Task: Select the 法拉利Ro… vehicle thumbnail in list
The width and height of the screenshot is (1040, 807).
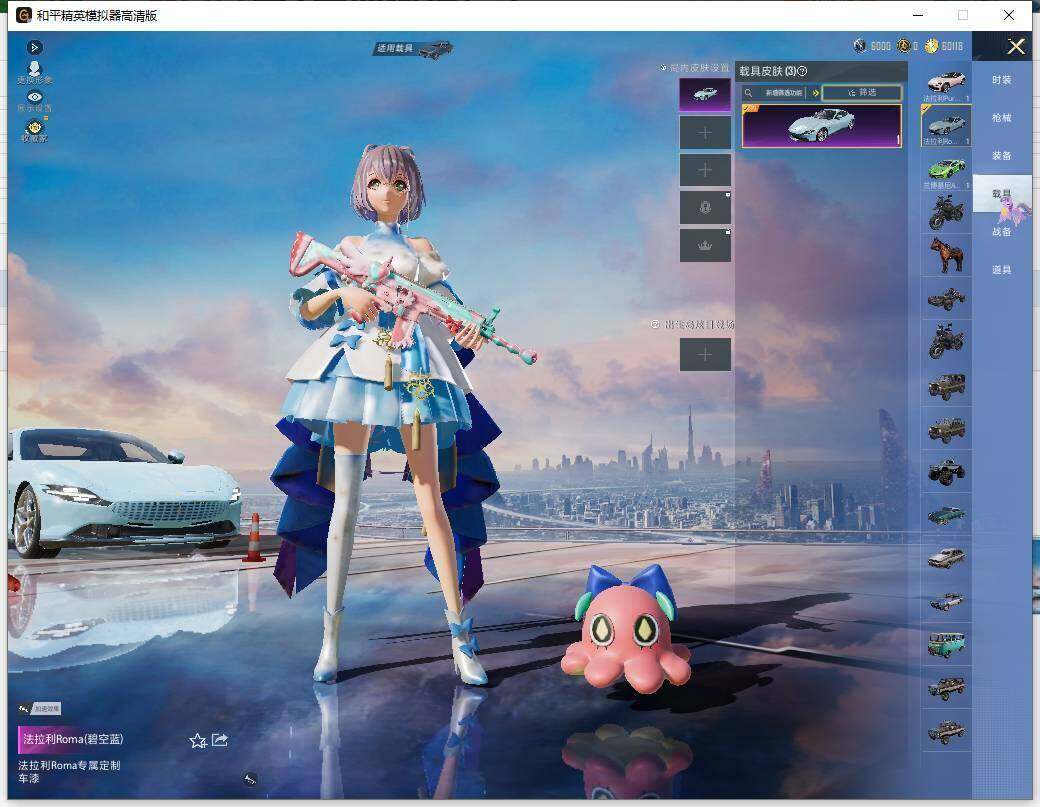Action: (946, 126)
